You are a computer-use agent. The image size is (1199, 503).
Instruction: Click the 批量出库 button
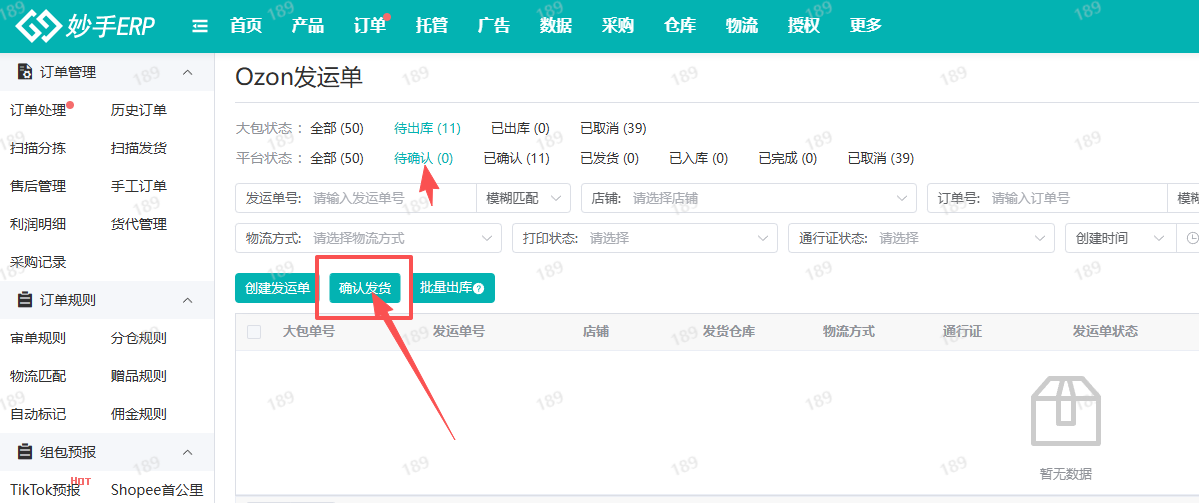pos(453,288)
